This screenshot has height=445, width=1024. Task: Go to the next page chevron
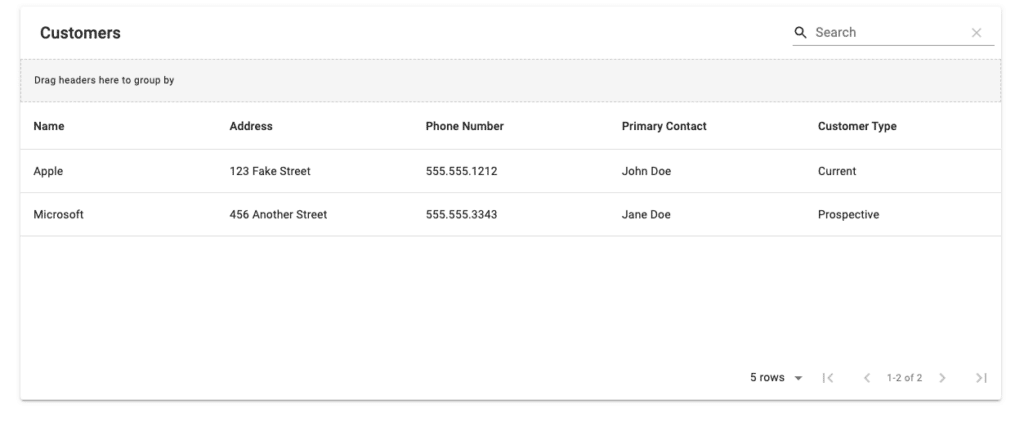pyautogui.click(x=942, y=378)
